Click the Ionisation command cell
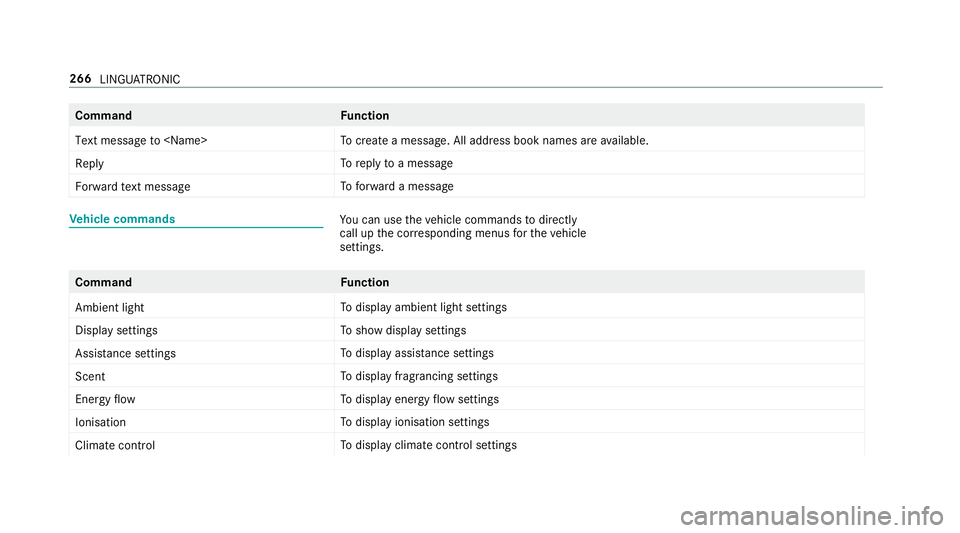960x533 pixels. pyautogui.click(x=100, y=422)
